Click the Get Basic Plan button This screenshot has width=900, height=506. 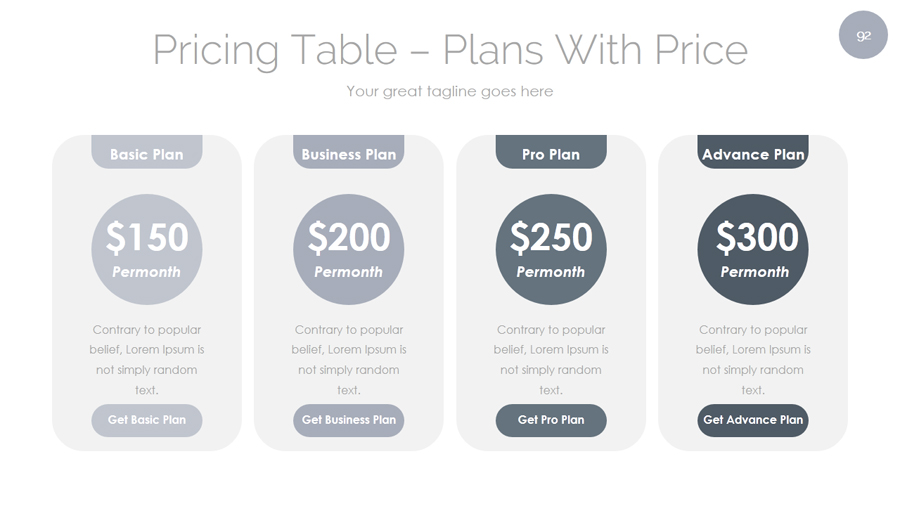pyautogui.click(x=147, y=420)
